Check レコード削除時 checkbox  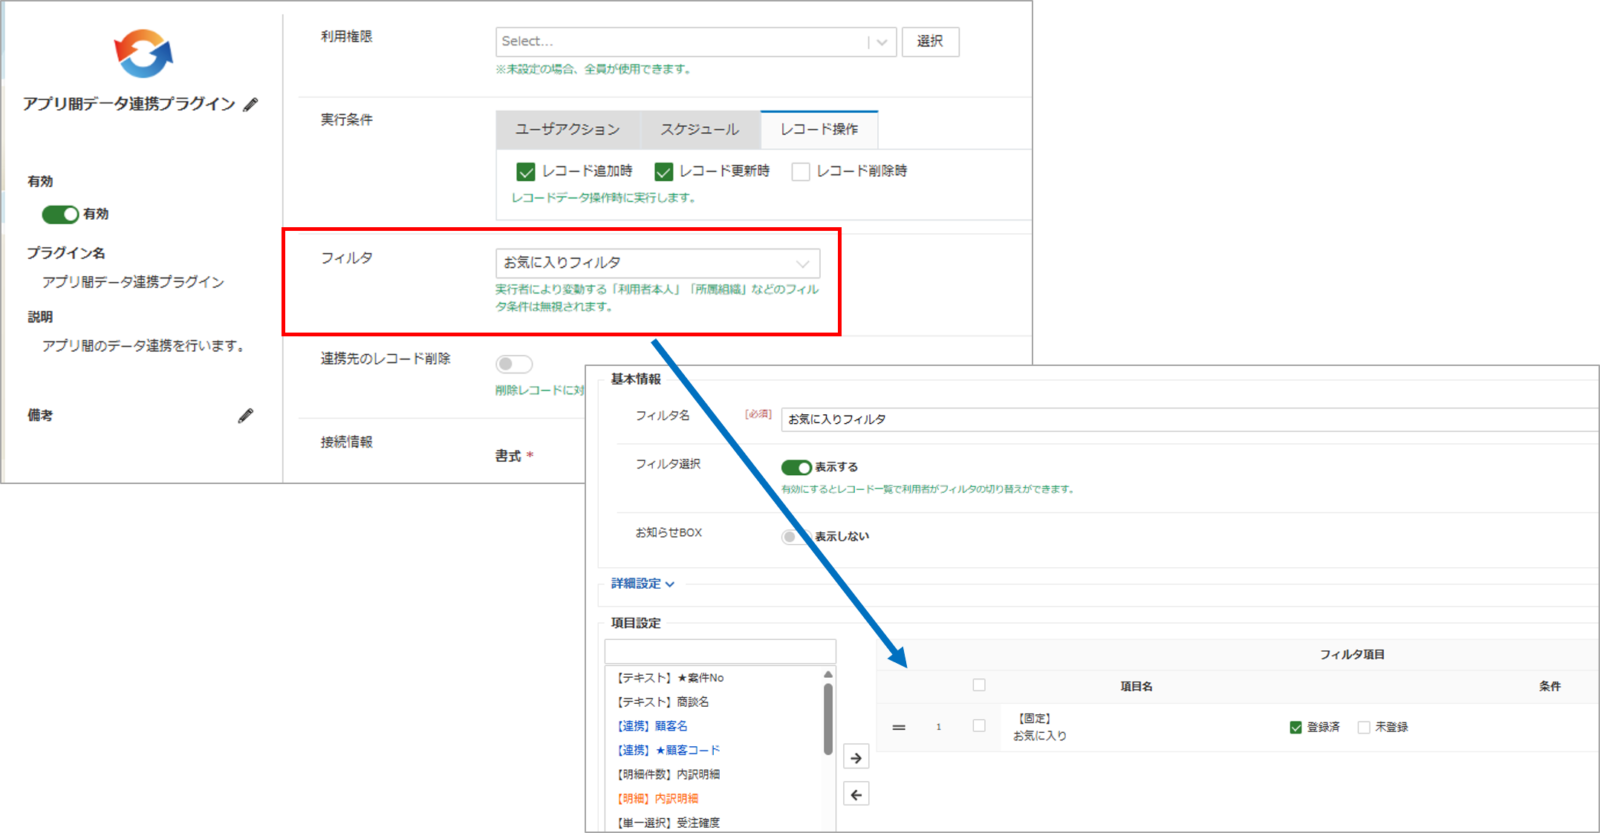click(x=800, y=172)
